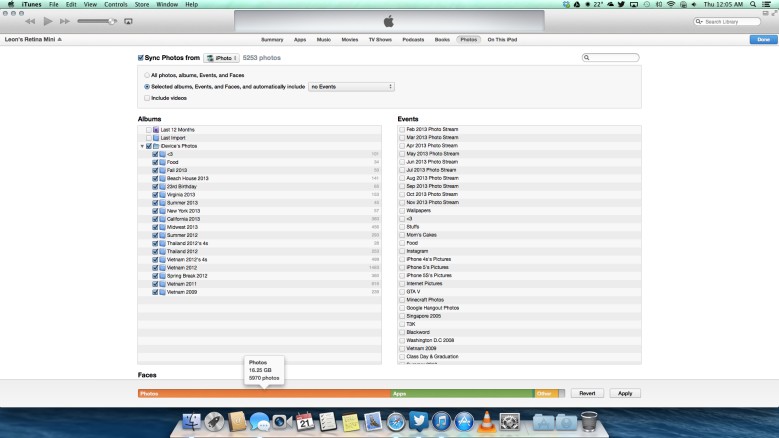Open the Controls menu
The height and width of the screenshot is (438, 779).
[x=116, y=4]
